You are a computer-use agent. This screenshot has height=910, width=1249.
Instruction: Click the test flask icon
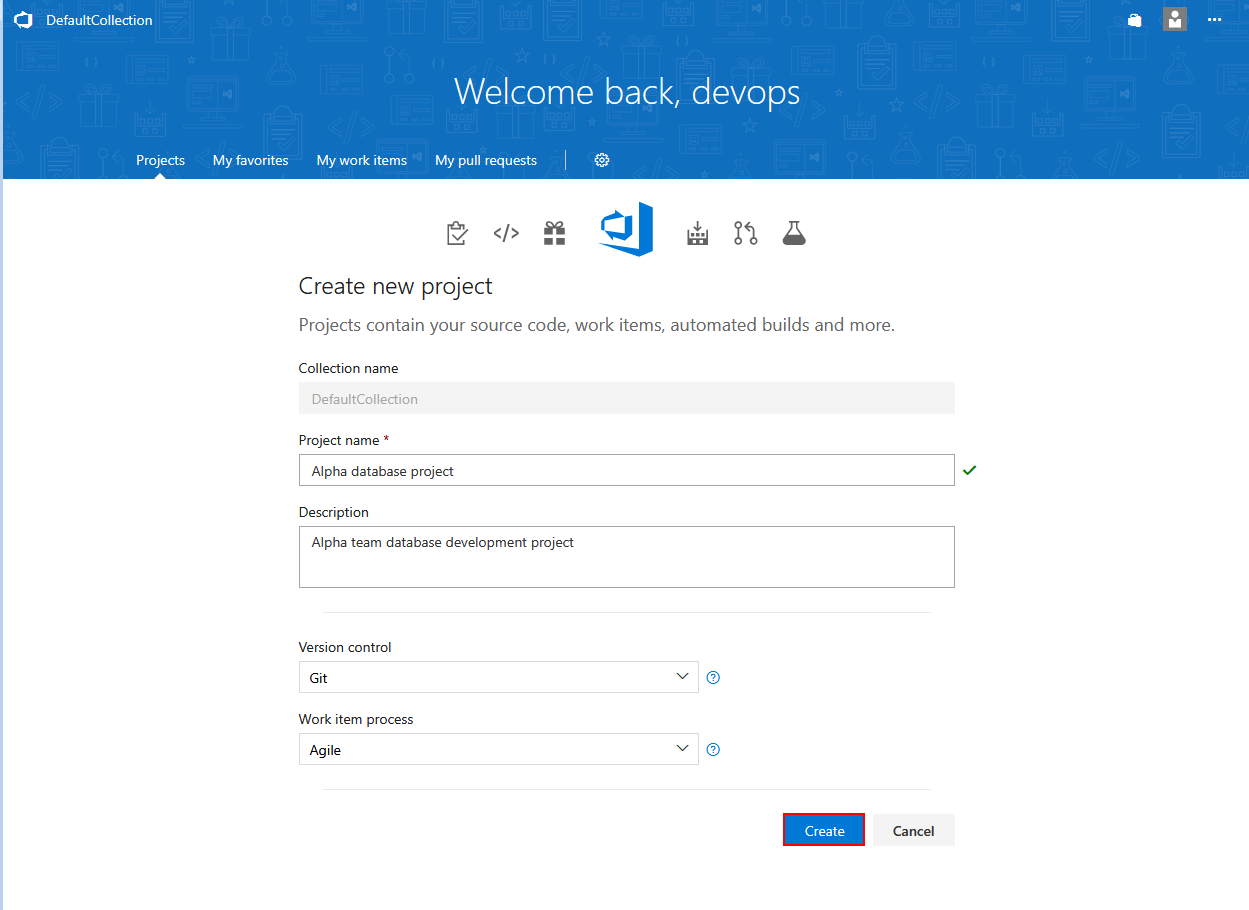coord(794,233)
